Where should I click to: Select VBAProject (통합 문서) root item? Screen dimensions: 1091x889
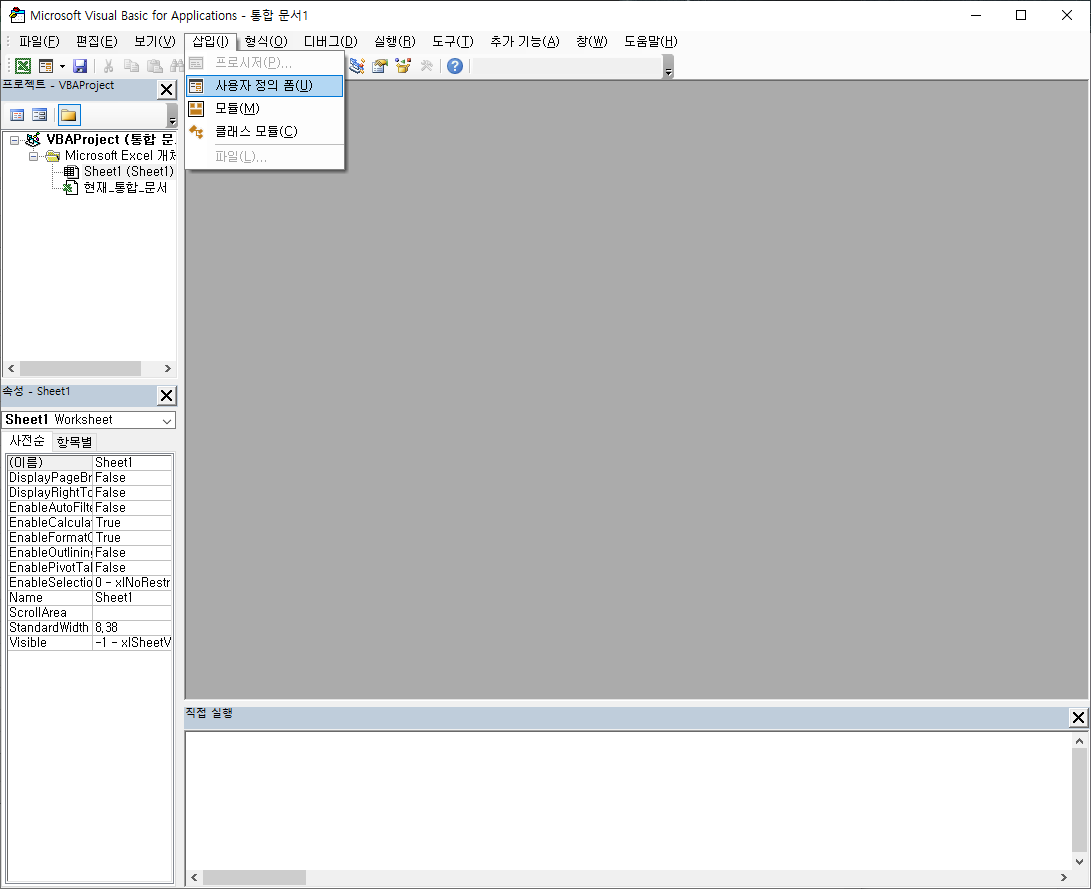[110, 140]
